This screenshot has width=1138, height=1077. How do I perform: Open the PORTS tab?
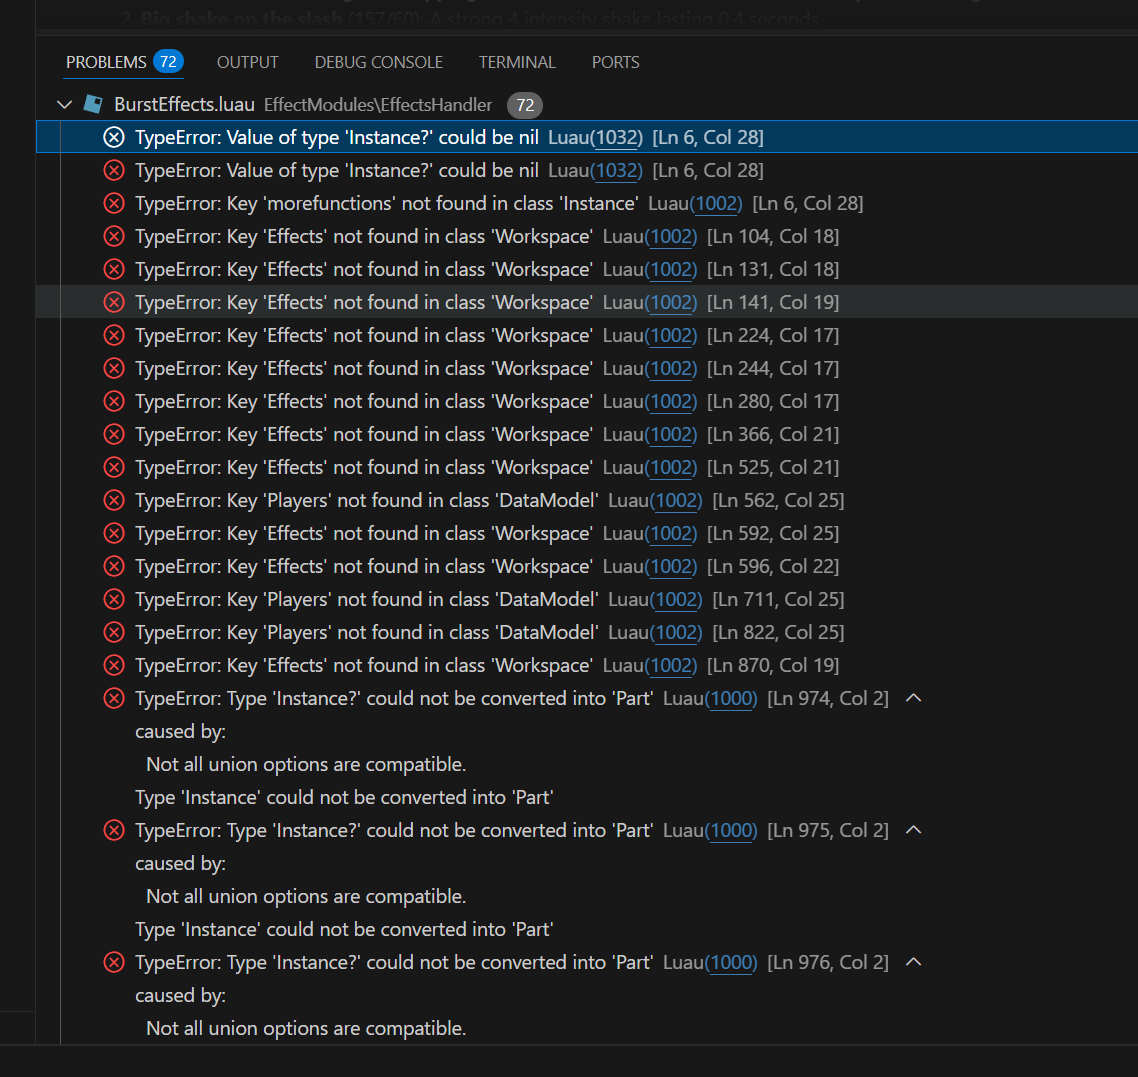pos(615,62)
